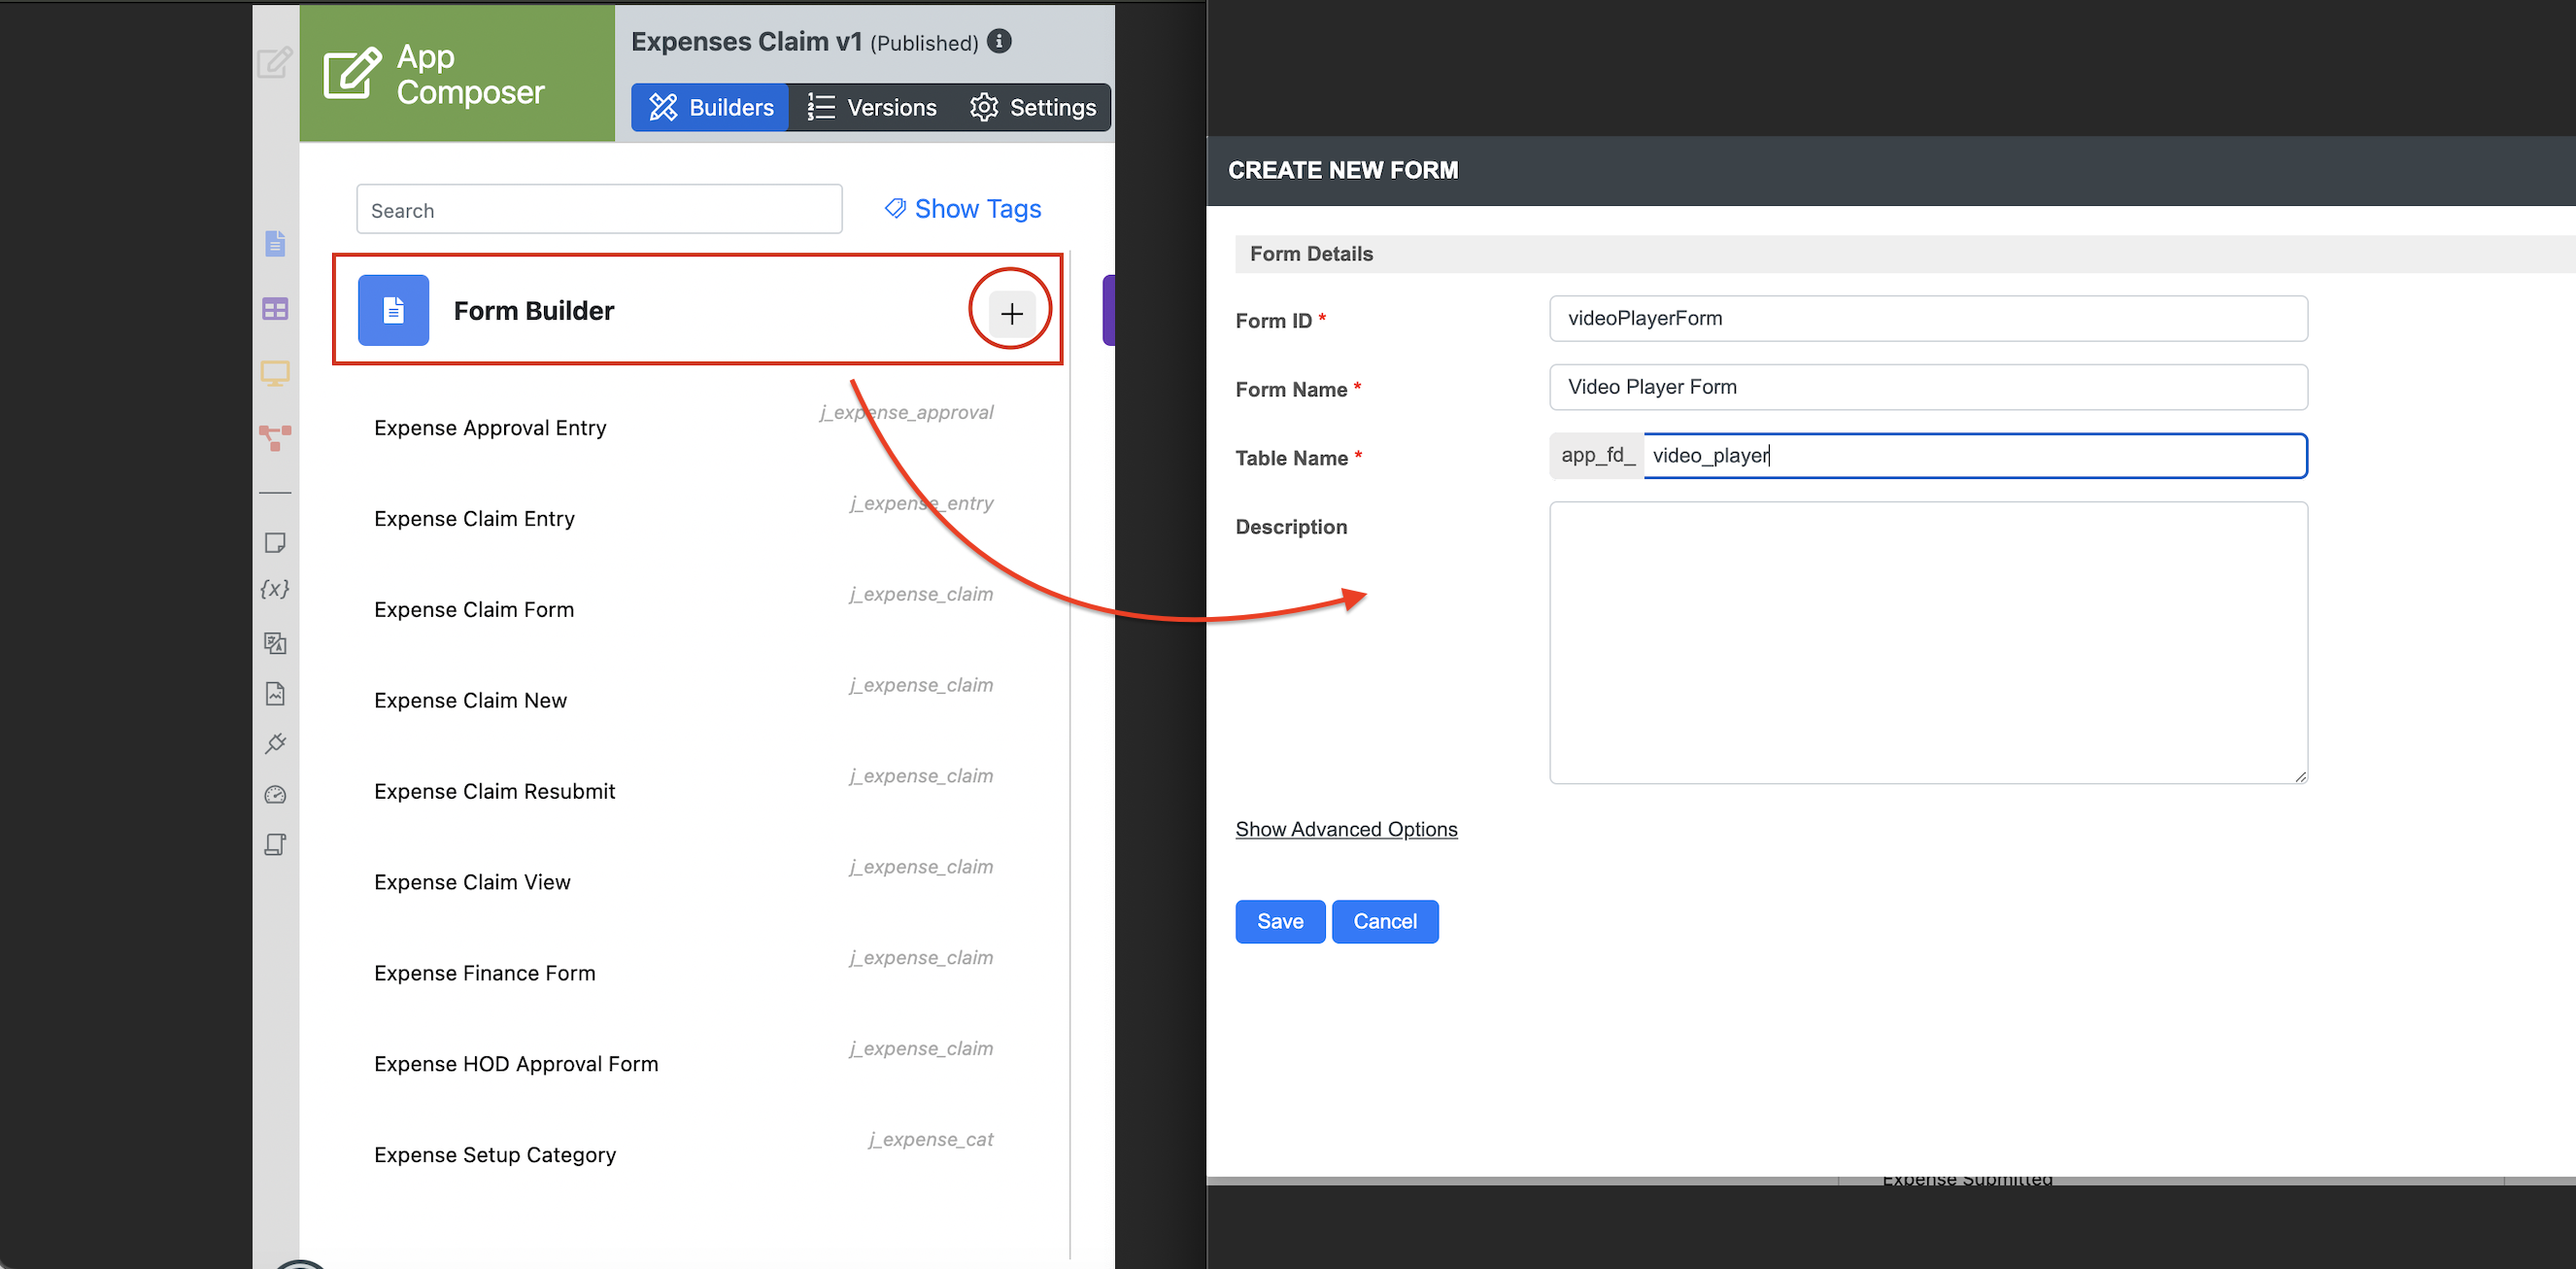Click the blue Form Builder document icon
The height and width of the screenshot is (1269, 2576).
pyautogui.click(x=393, y=310)
